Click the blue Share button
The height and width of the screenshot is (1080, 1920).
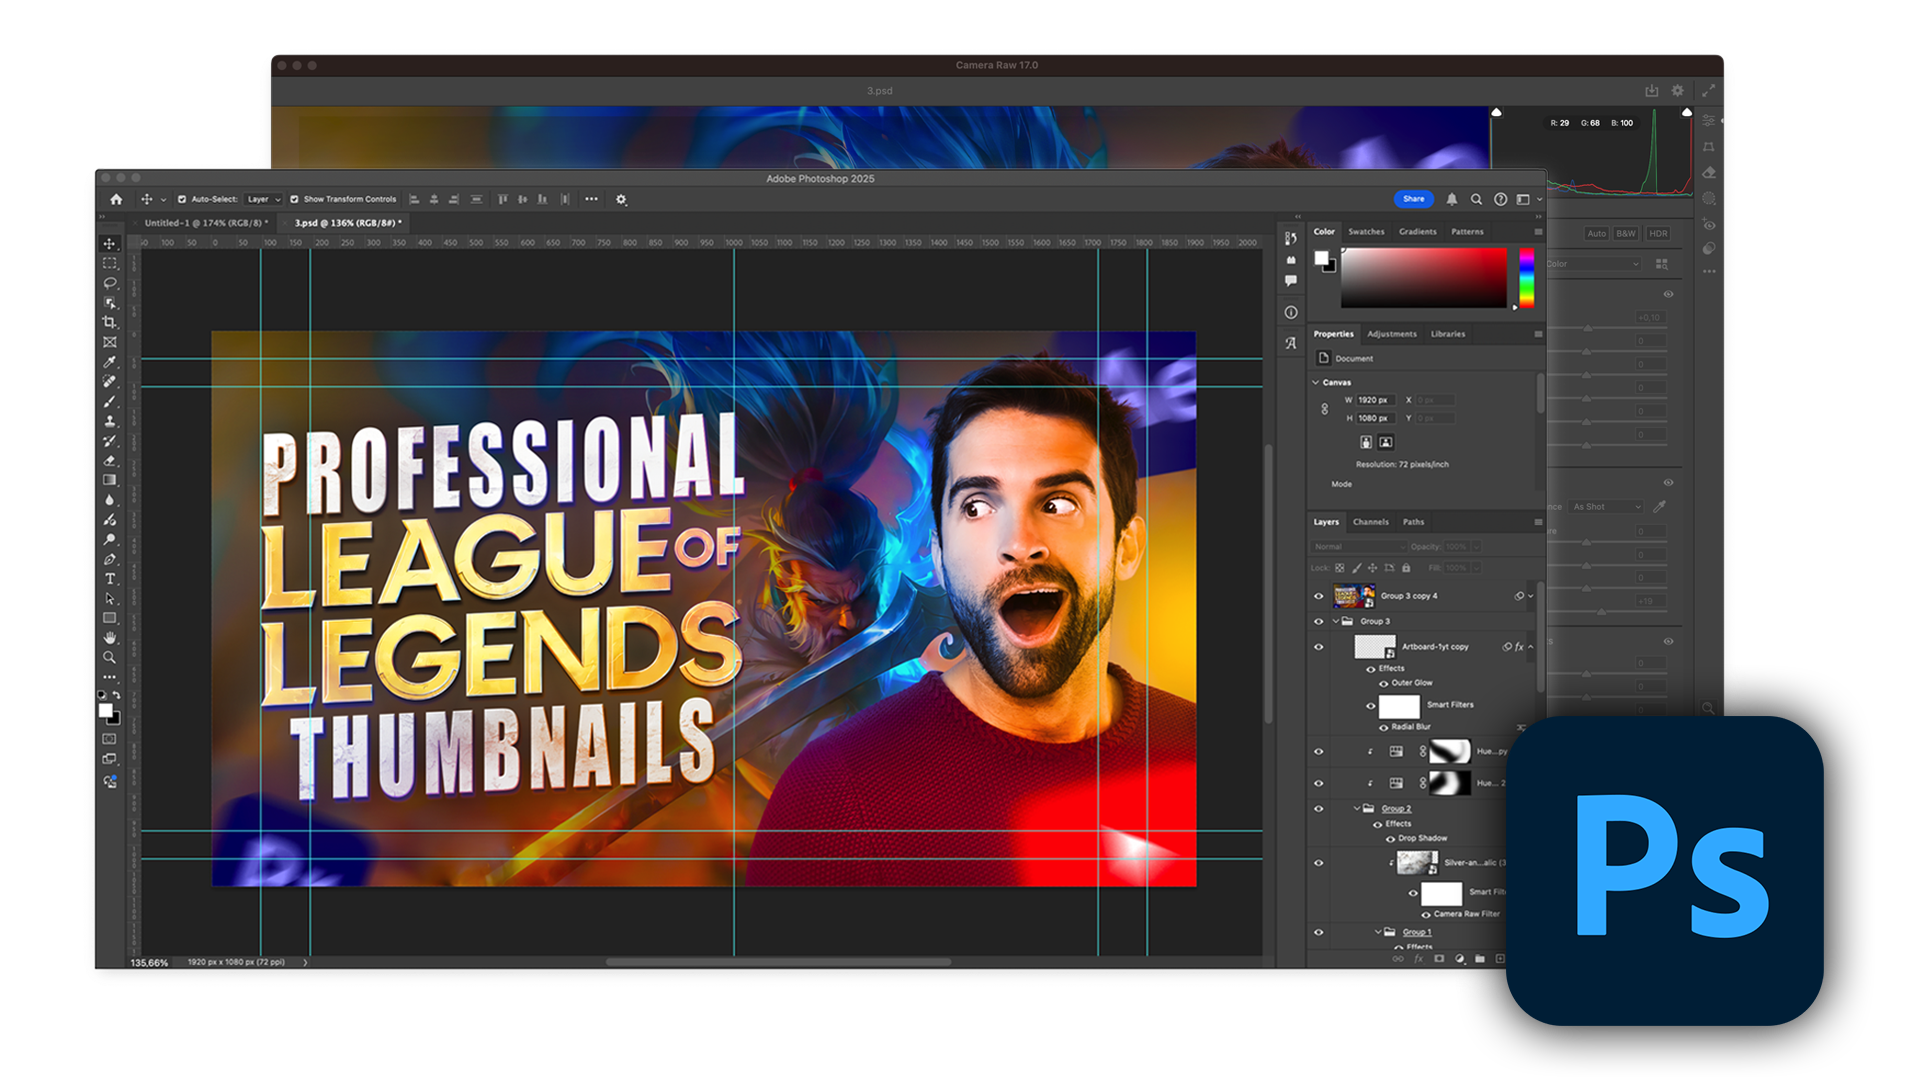[1413, 199]
